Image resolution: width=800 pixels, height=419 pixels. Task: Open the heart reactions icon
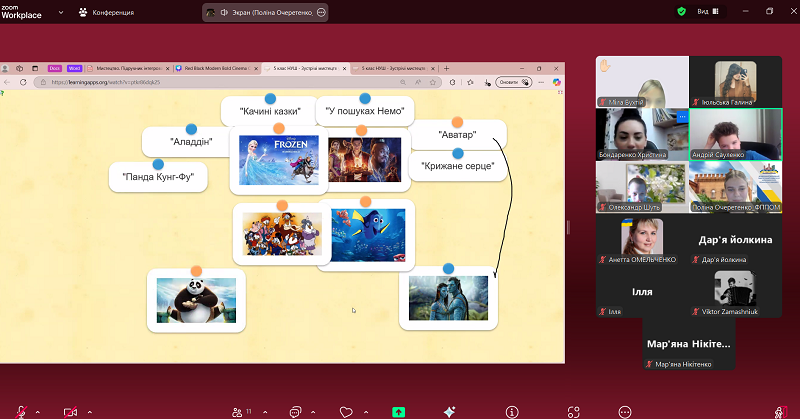pyautogui.click(x=346, y=412)
